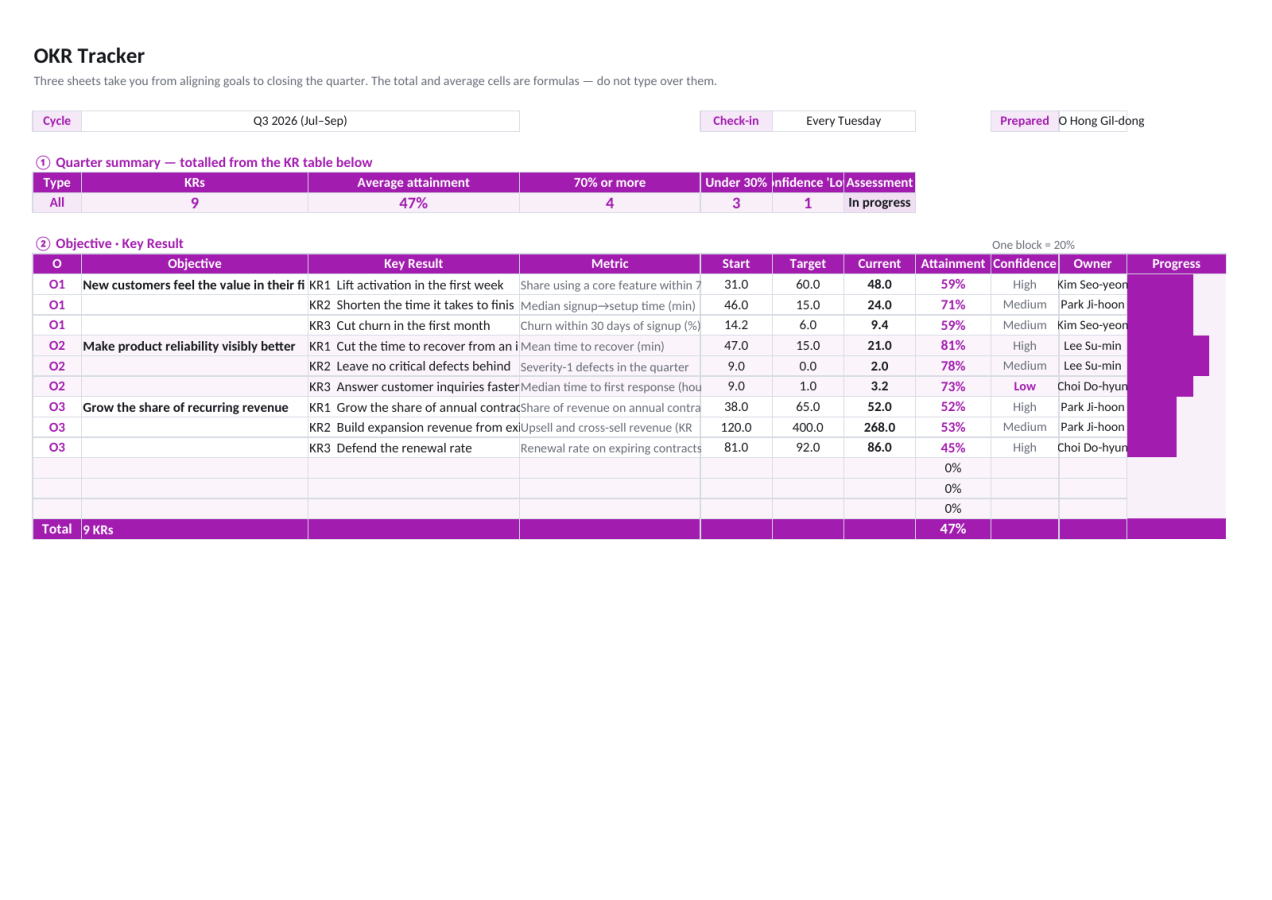Click the attainment value '71%'

(x=953, y=305)
